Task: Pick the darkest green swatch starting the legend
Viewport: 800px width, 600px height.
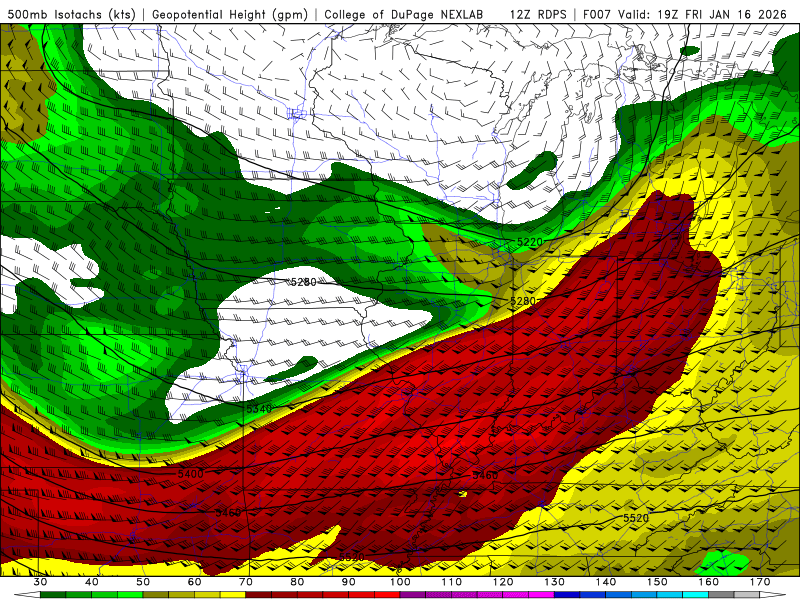Action: (53, 595)
